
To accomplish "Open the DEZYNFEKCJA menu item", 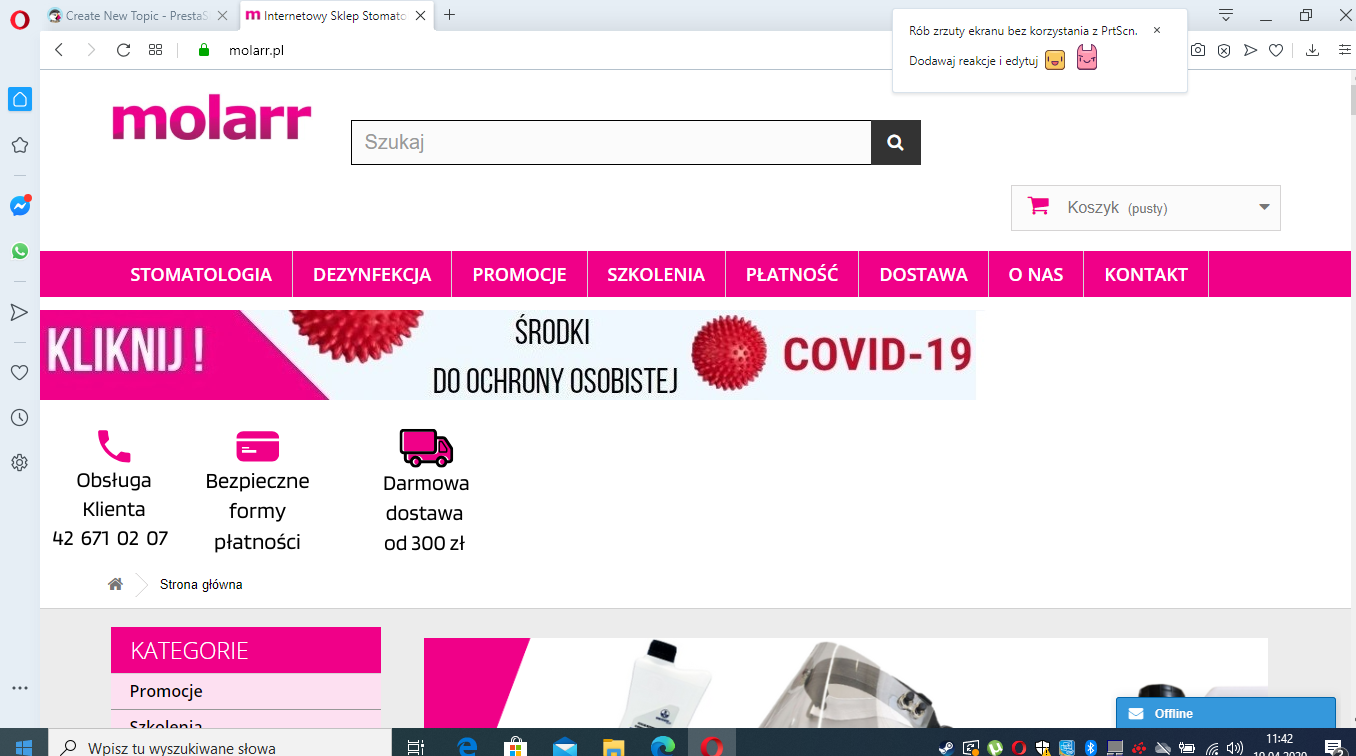I will [372, 274].
